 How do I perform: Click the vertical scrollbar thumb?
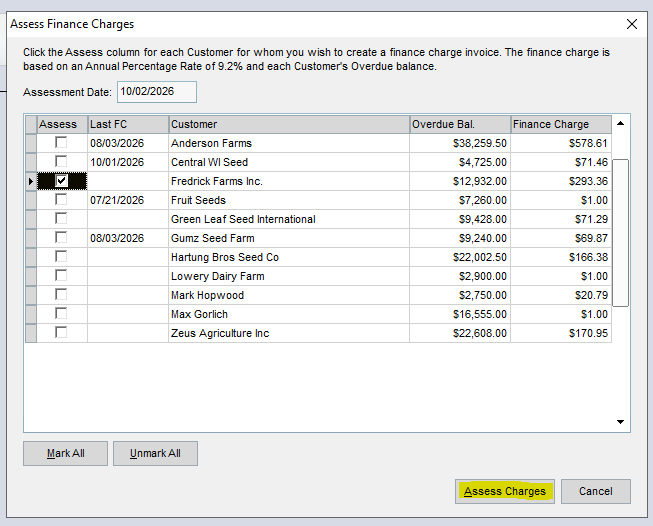coord(621,233)
